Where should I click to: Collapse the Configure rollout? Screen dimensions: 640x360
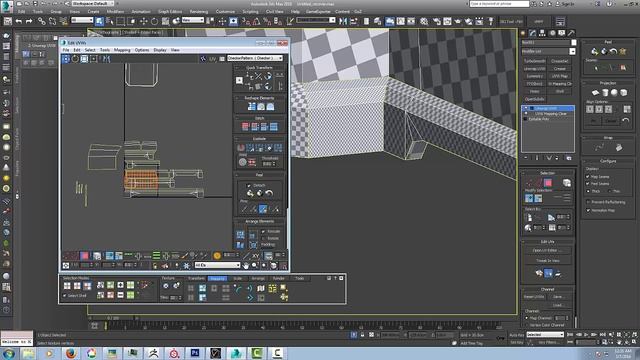608,161
